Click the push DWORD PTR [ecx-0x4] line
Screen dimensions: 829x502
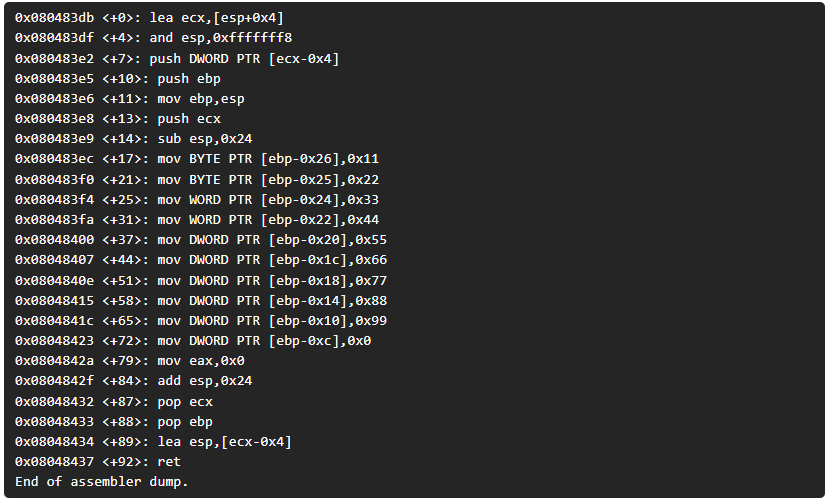click(x=177, y=59)
